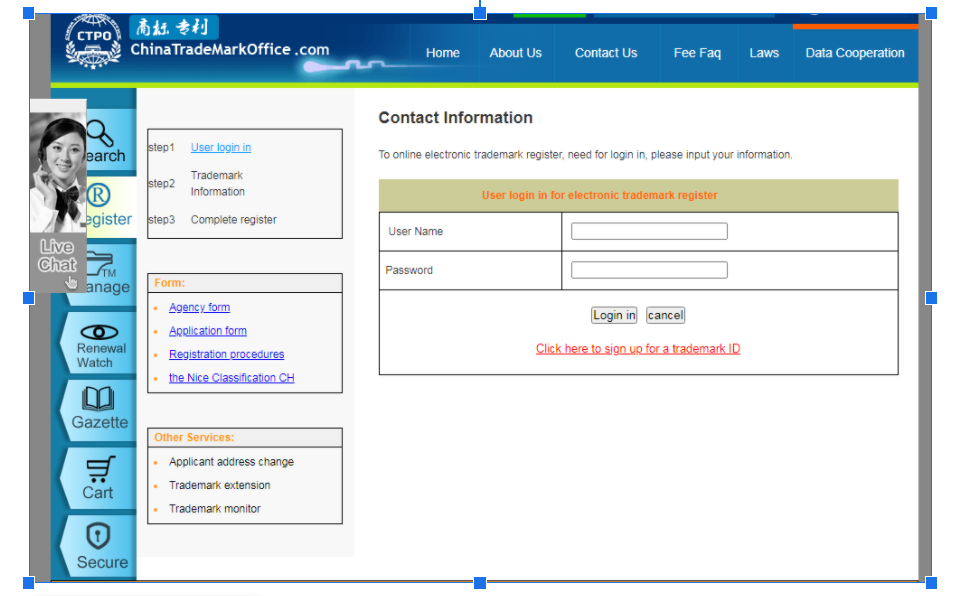Open the About Us menu item

(x=515, y=53)
